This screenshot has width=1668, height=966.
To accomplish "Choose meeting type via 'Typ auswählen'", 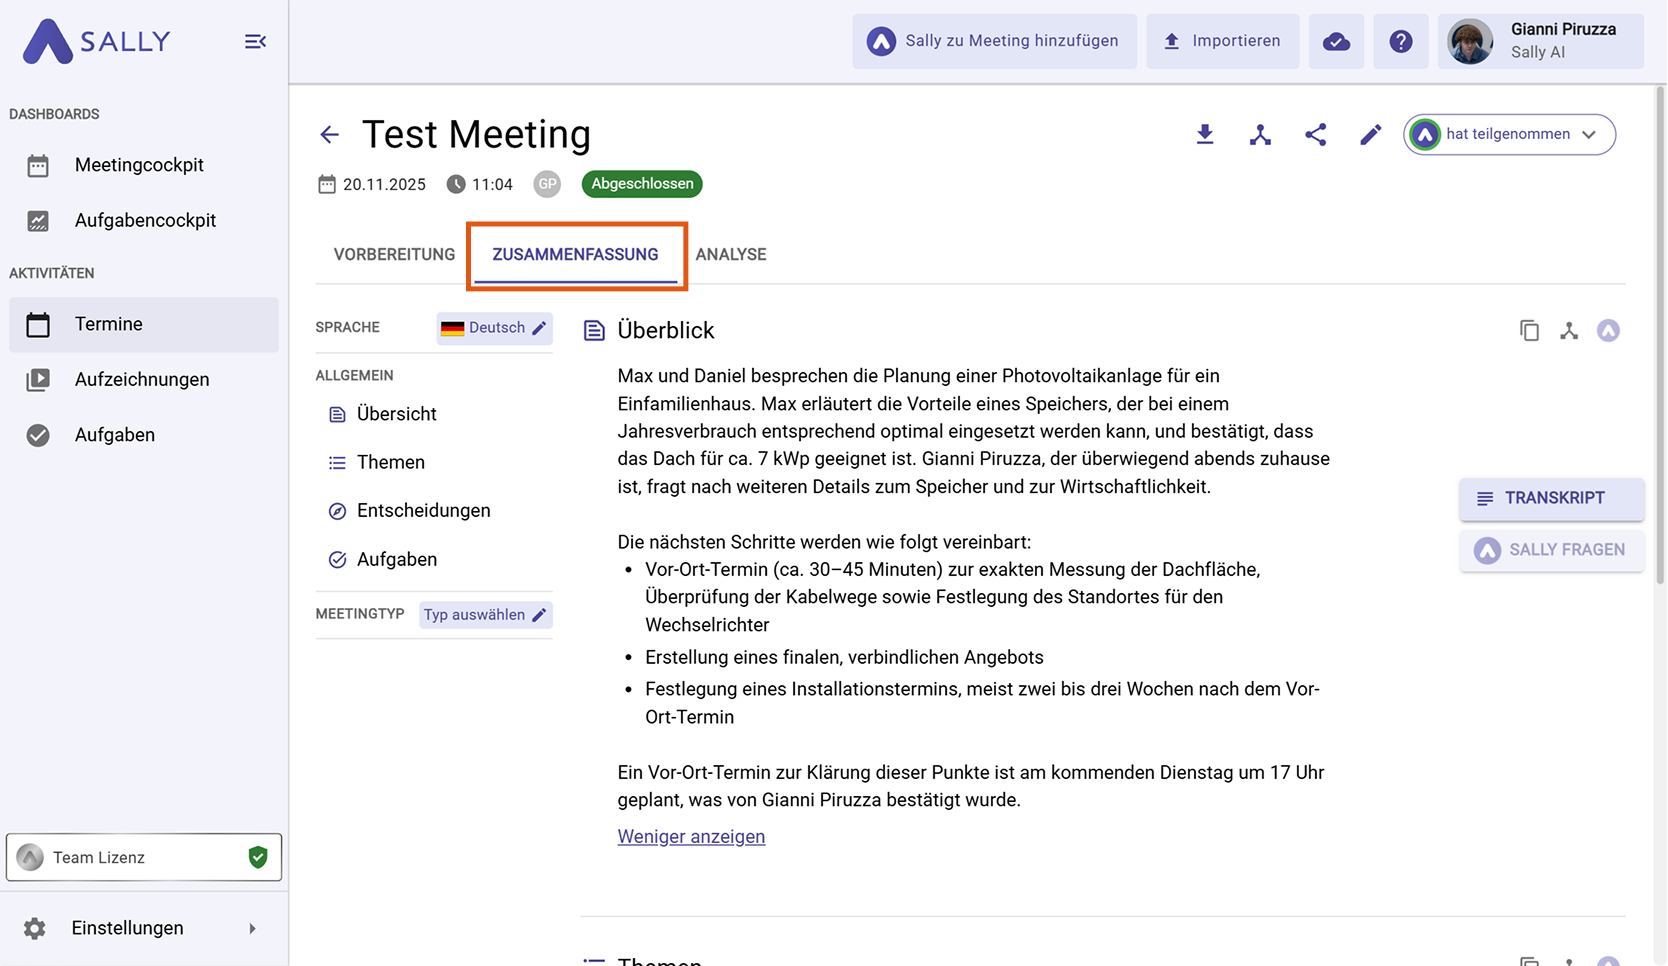I will coord(485,614).
